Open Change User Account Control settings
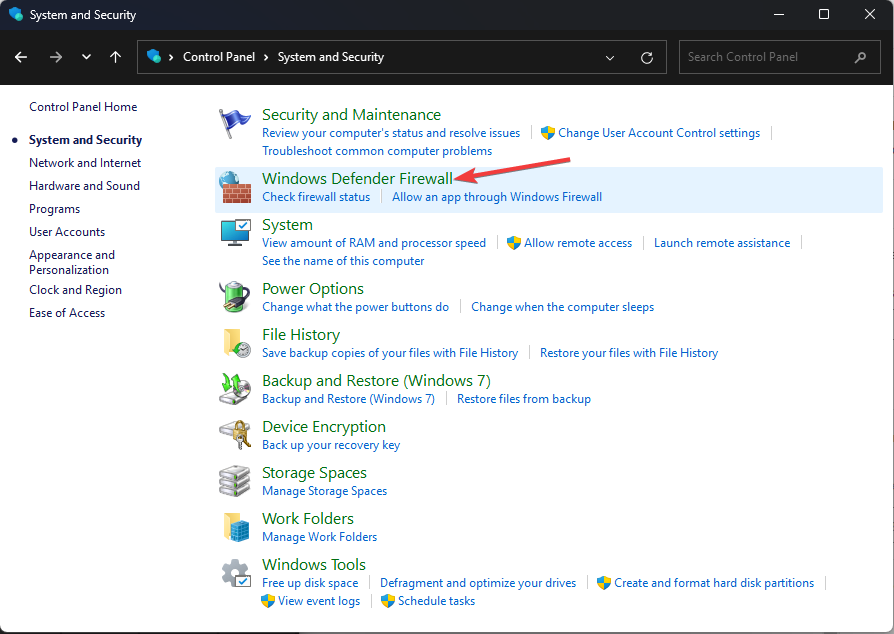 click(659, 133)
